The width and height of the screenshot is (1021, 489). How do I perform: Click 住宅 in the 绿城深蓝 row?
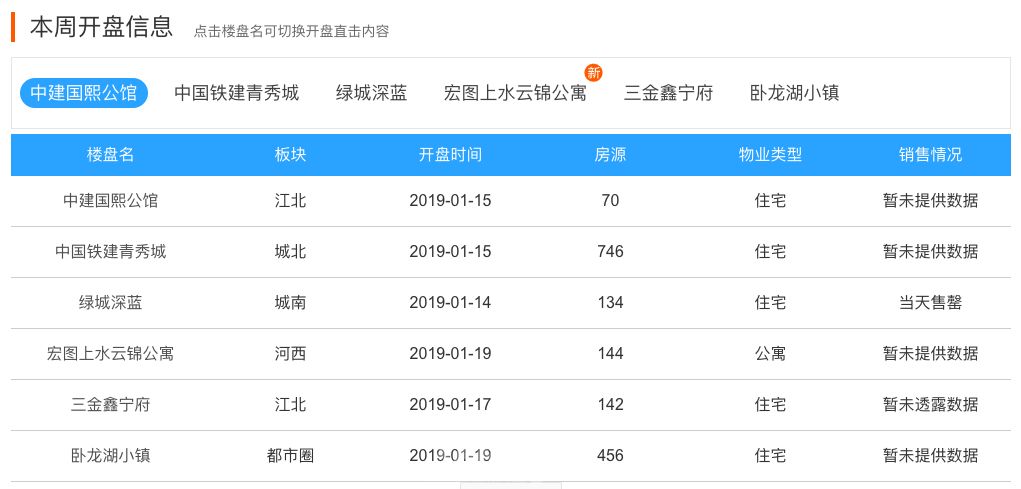tap(770, 302)
